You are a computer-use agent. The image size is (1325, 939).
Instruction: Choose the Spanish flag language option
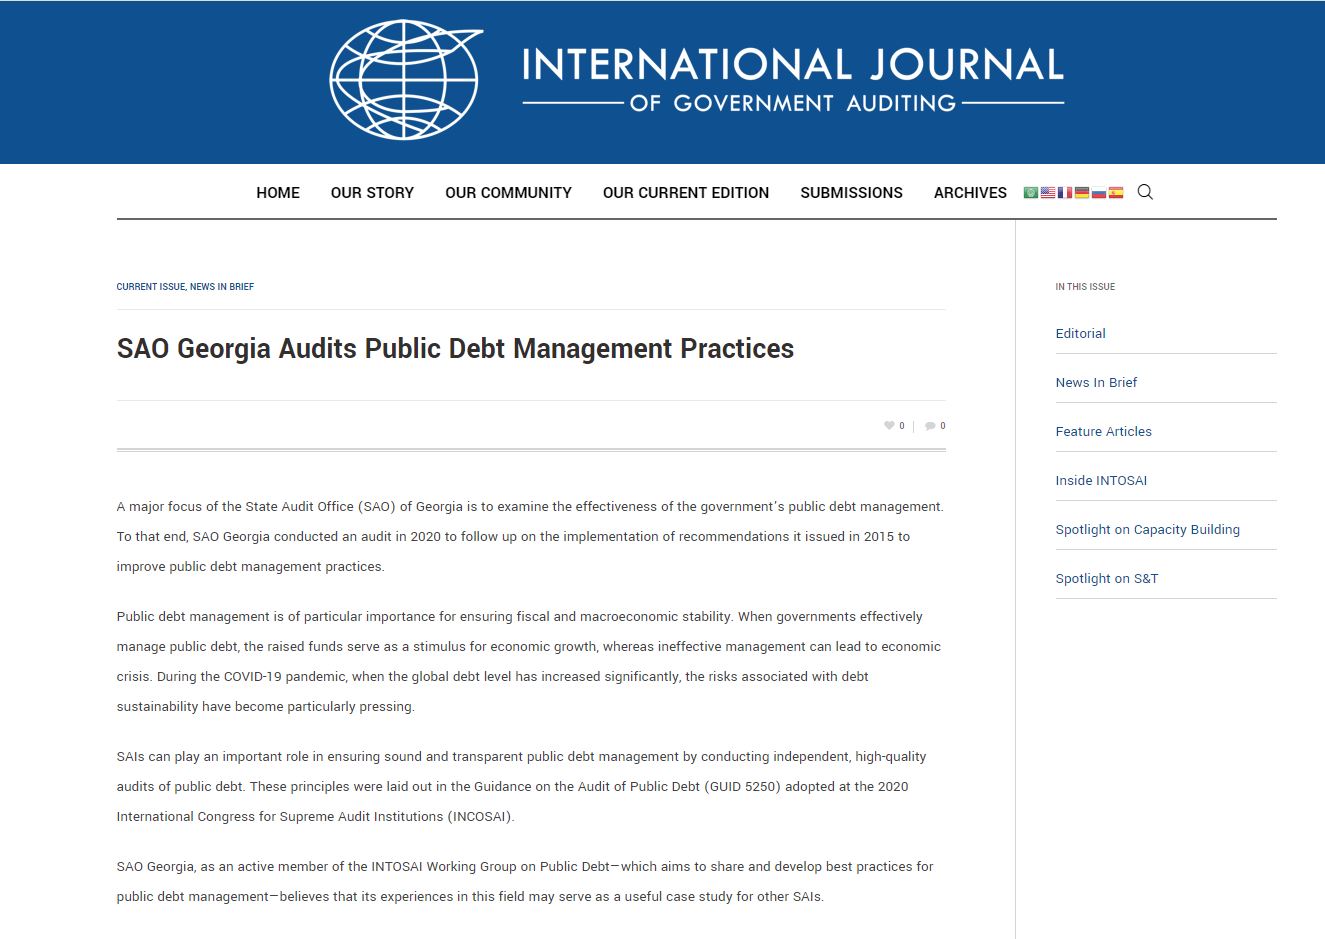[x=1115, y=193]
